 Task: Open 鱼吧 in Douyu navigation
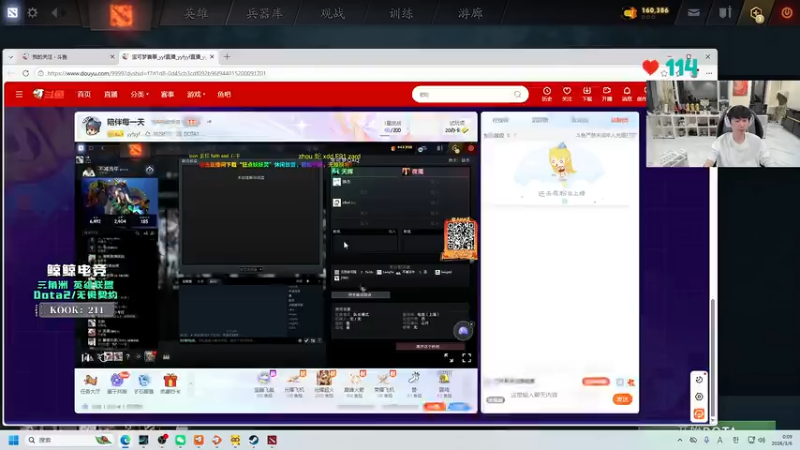tap(224, 94)
